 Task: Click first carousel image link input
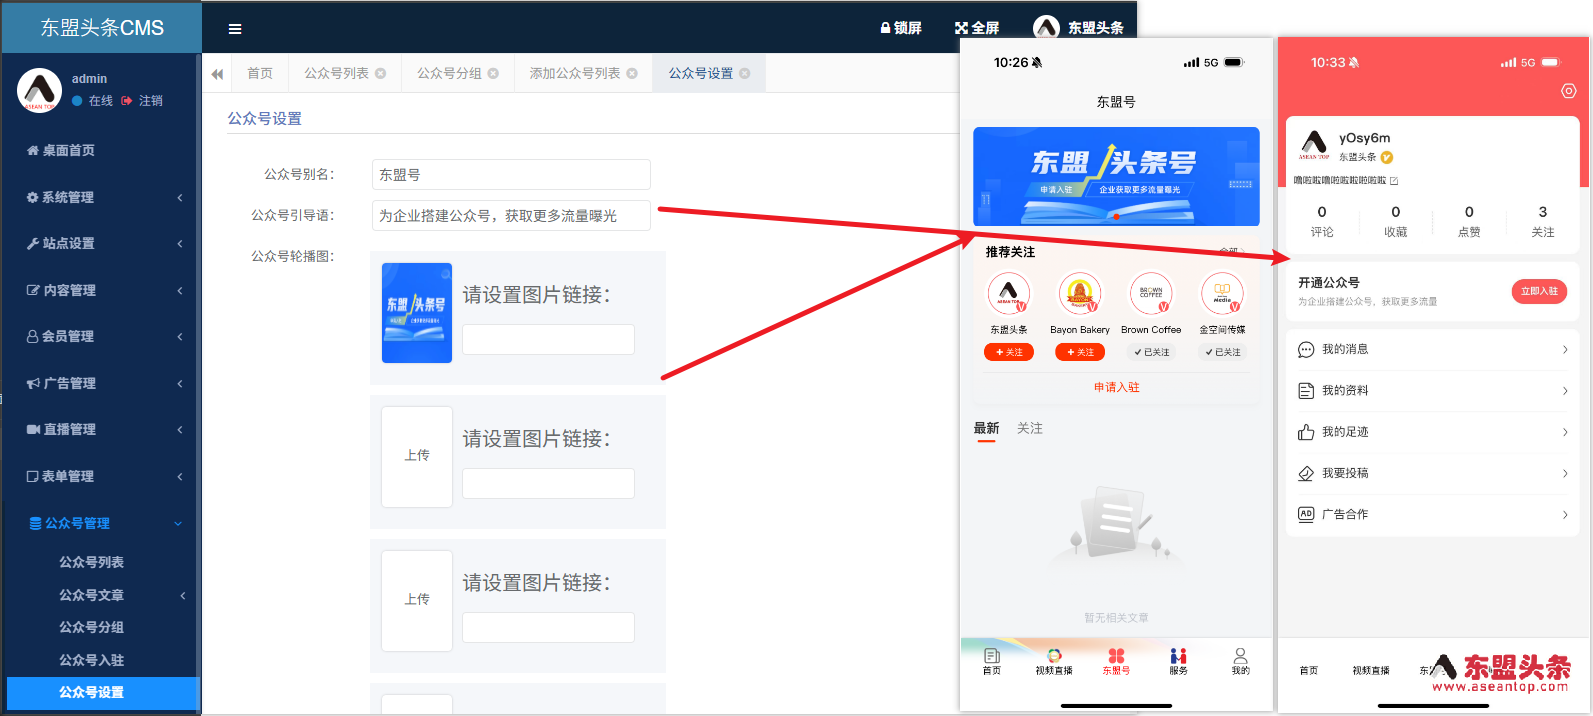pos(548,339)
